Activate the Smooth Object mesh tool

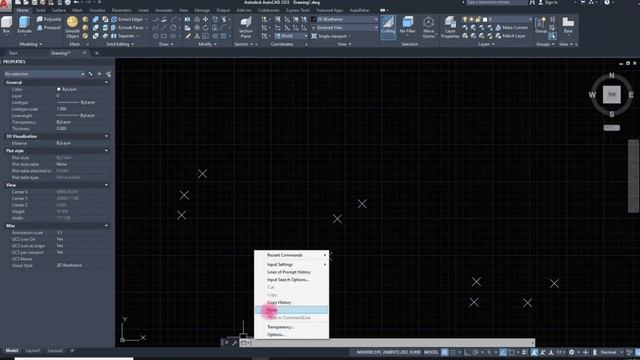click(x=72, y=27)
